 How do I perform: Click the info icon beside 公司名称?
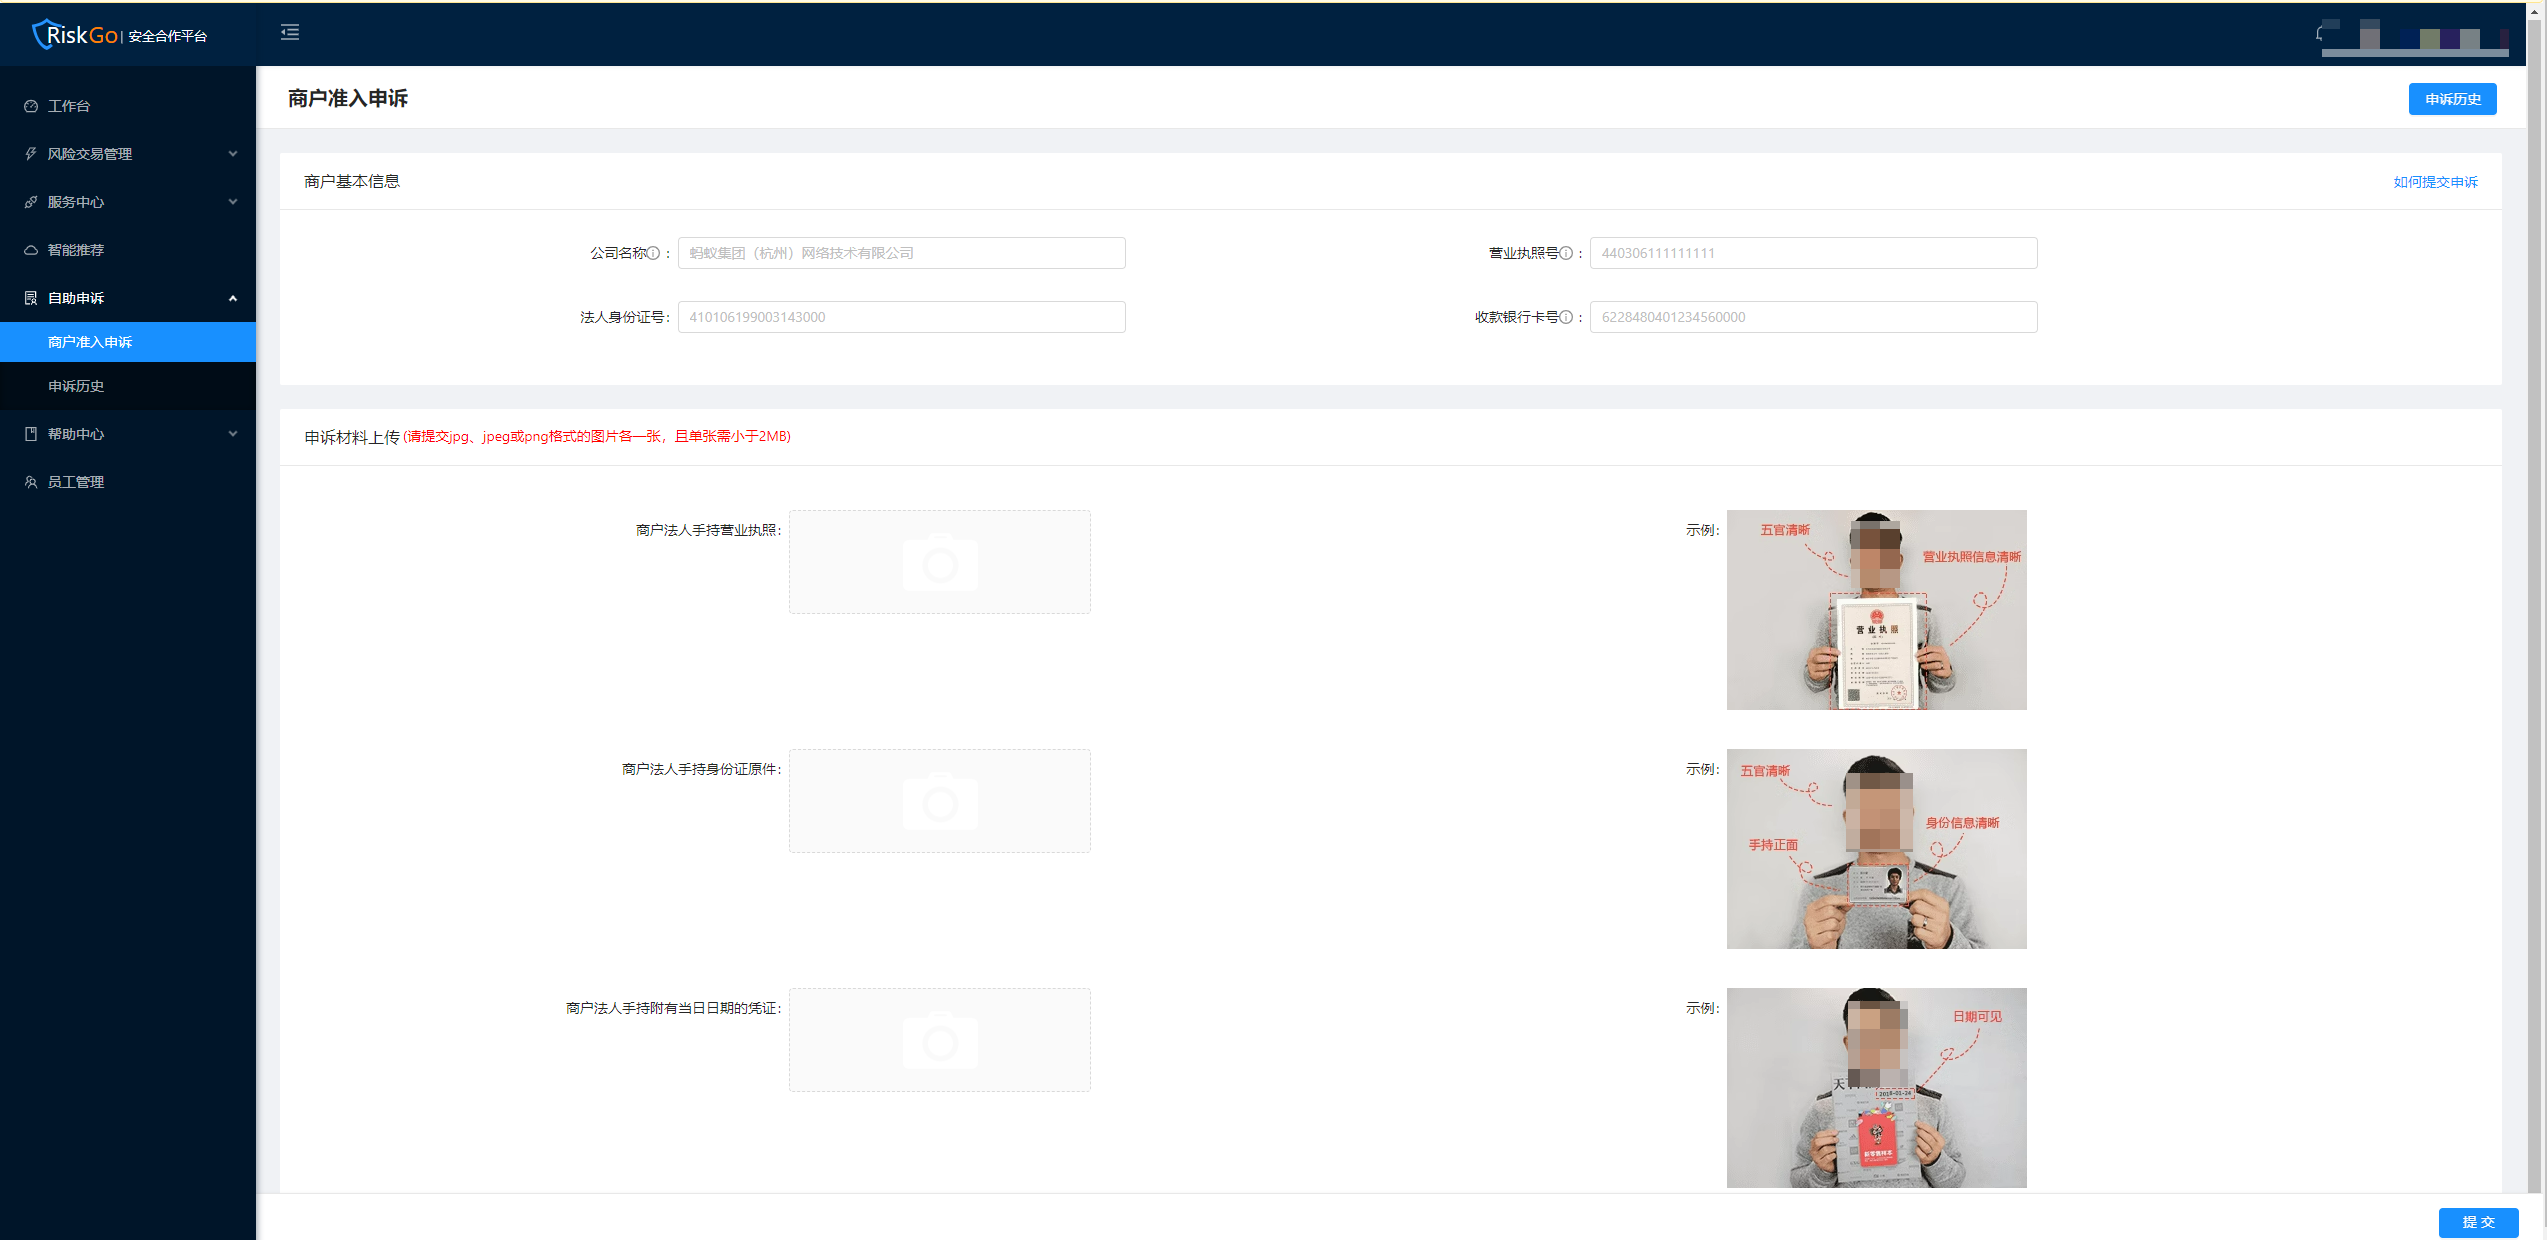(654, 253)
